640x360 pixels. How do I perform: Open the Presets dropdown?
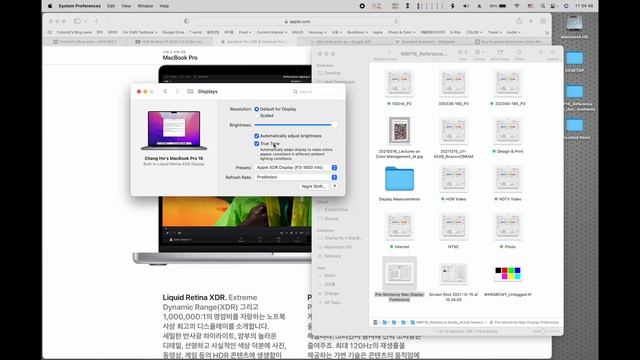[296, 167]
